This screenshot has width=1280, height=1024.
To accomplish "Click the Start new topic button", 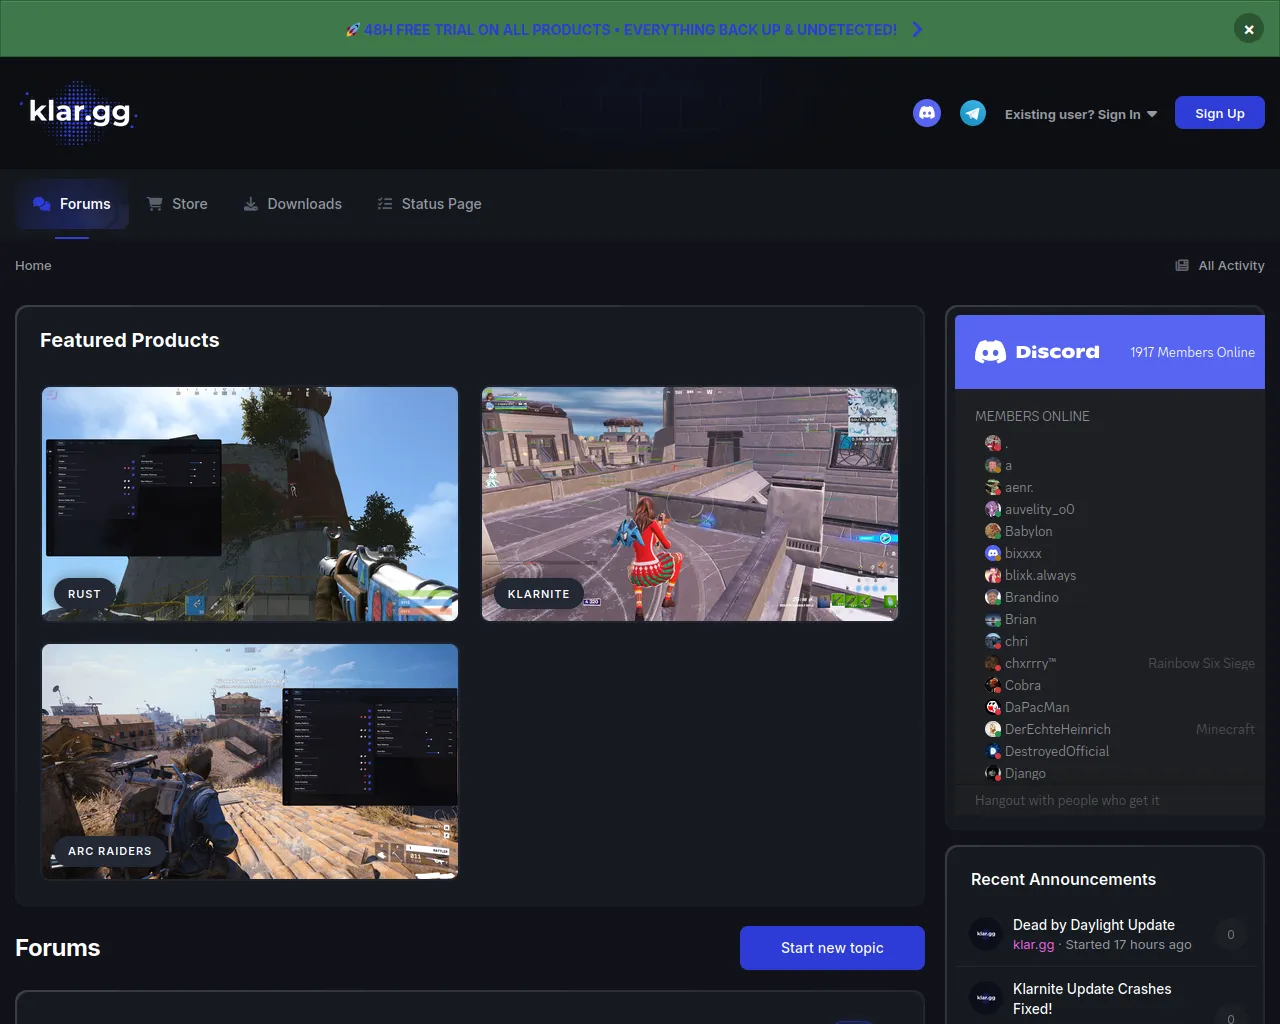I will point(832,948).
